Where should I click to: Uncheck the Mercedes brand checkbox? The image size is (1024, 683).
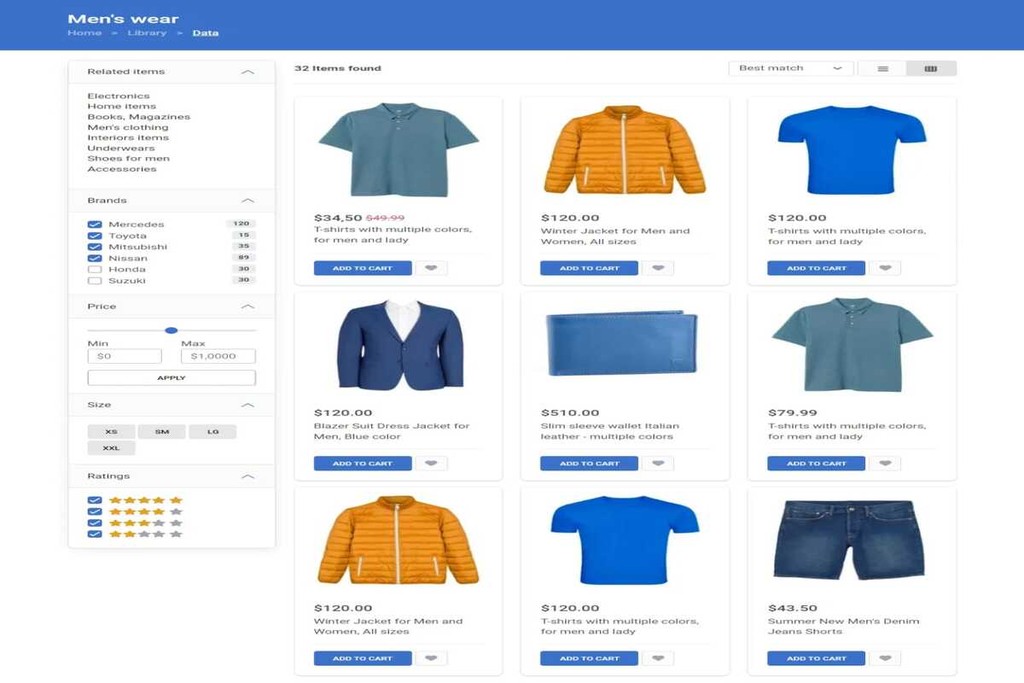(x=95, y=225)
